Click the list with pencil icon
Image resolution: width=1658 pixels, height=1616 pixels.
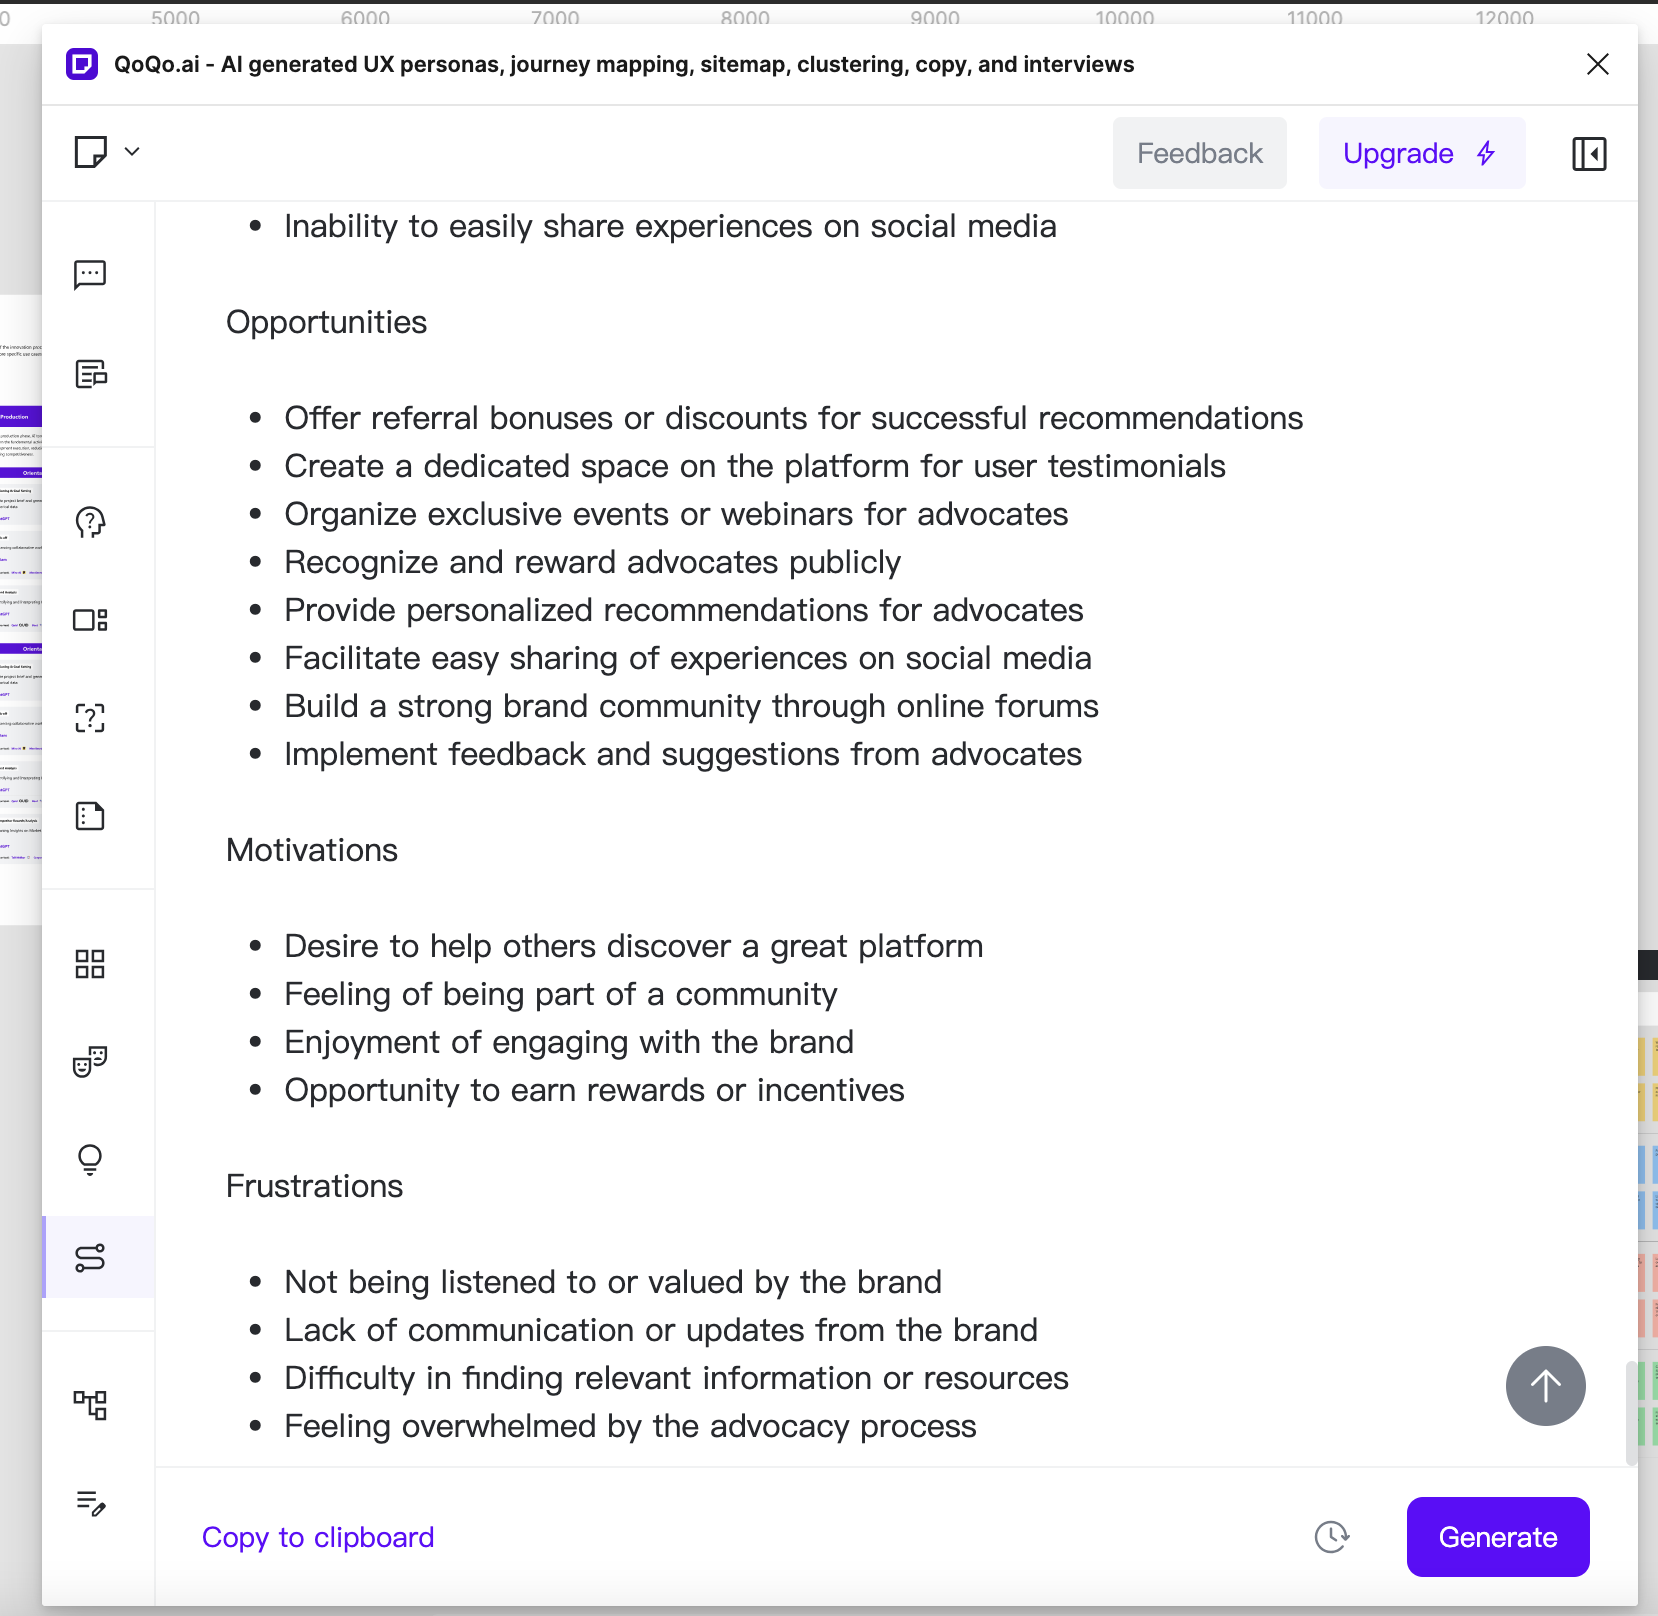click(90, 1502)
